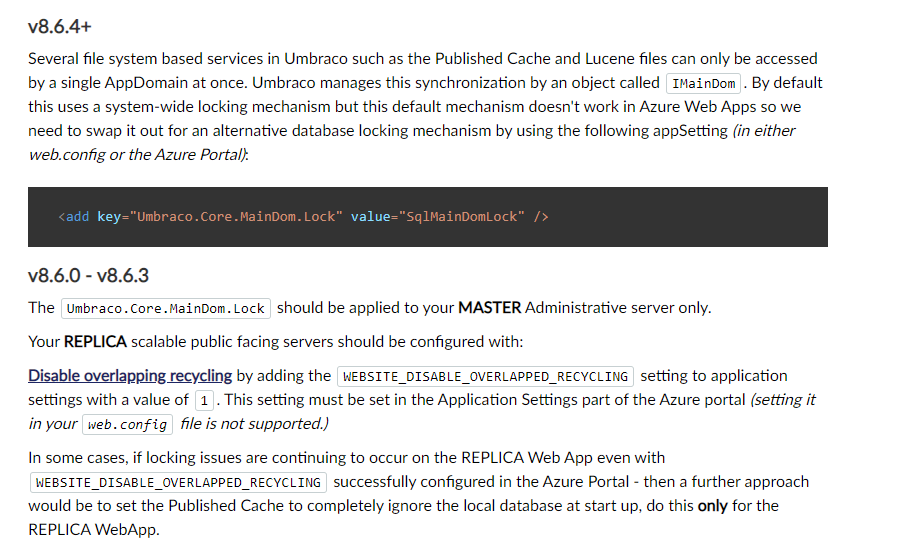Click the bold word REPLICA in 'Your REPLICA'
899x549 pixels.
click(x=95, y=342)
